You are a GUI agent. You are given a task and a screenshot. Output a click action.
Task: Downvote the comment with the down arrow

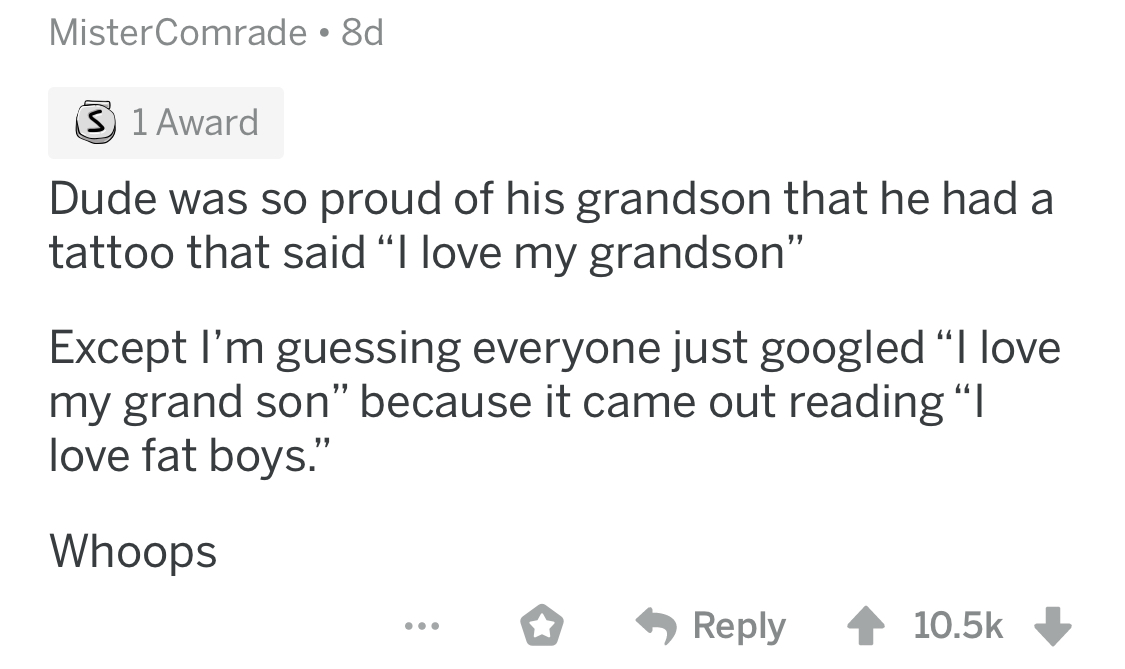(1053, 626)
